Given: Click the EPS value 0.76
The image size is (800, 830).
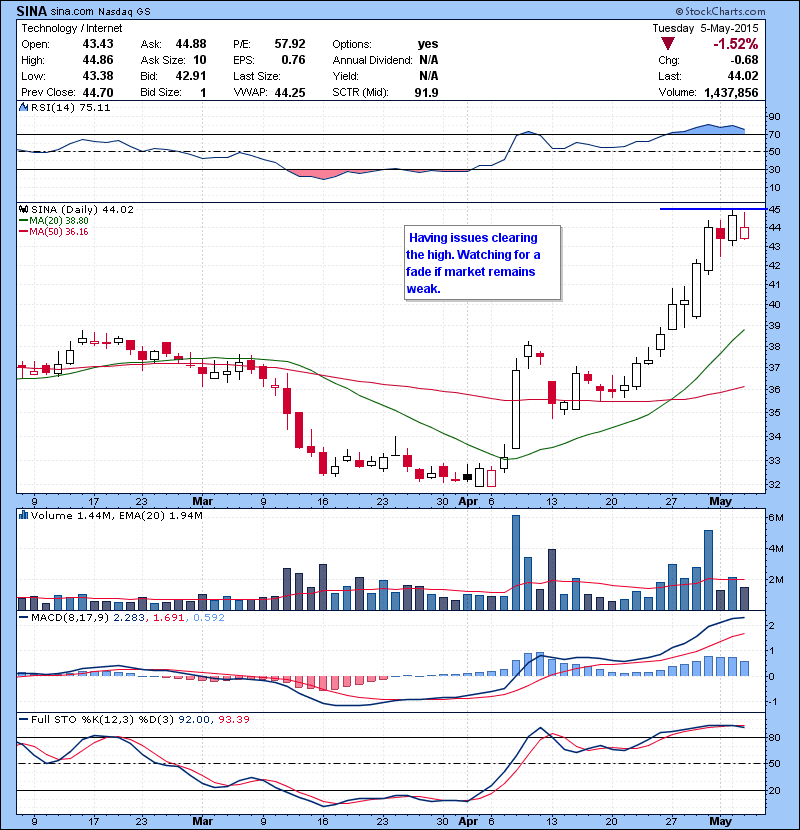Looking at the screenshot, I should pyautogui.click(x=293, y=60).
